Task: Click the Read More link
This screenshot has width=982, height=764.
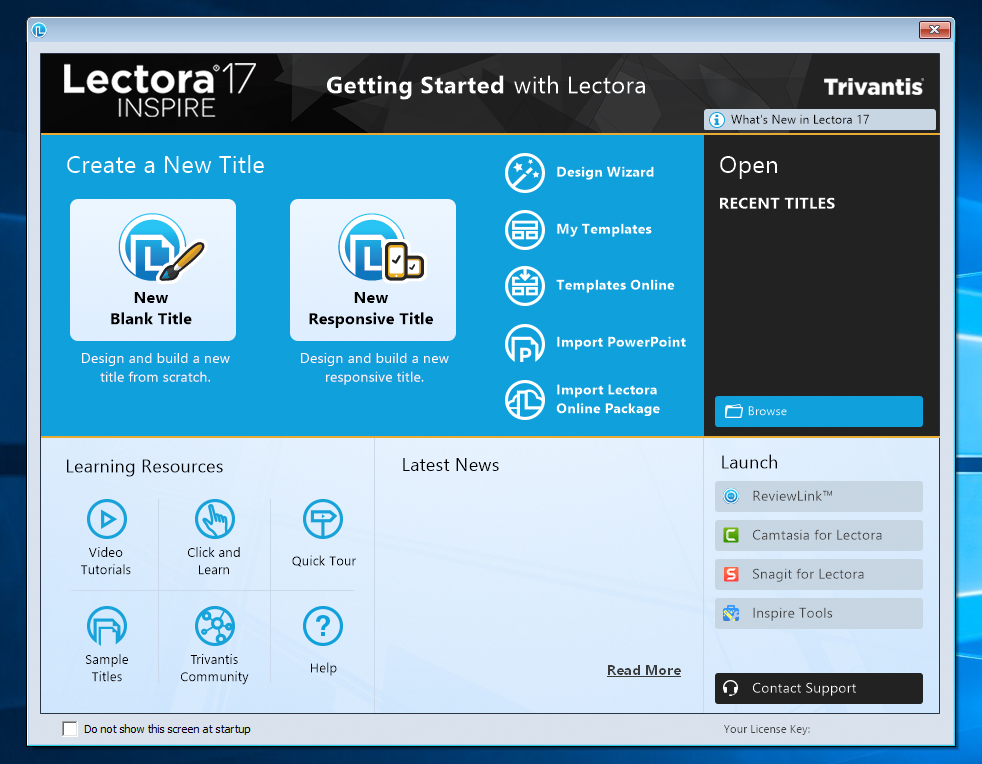Action: [643, 670]
